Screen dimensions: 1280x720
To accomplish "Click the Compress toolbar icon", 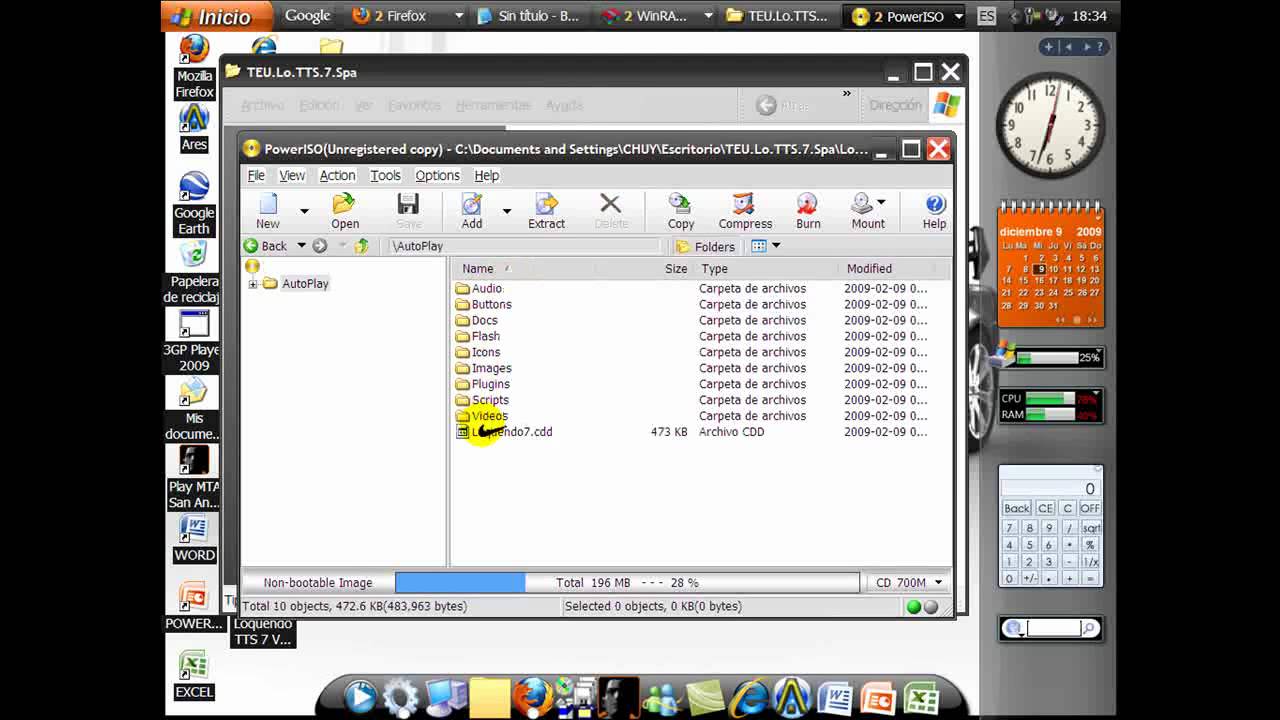I will pos(745,211).
